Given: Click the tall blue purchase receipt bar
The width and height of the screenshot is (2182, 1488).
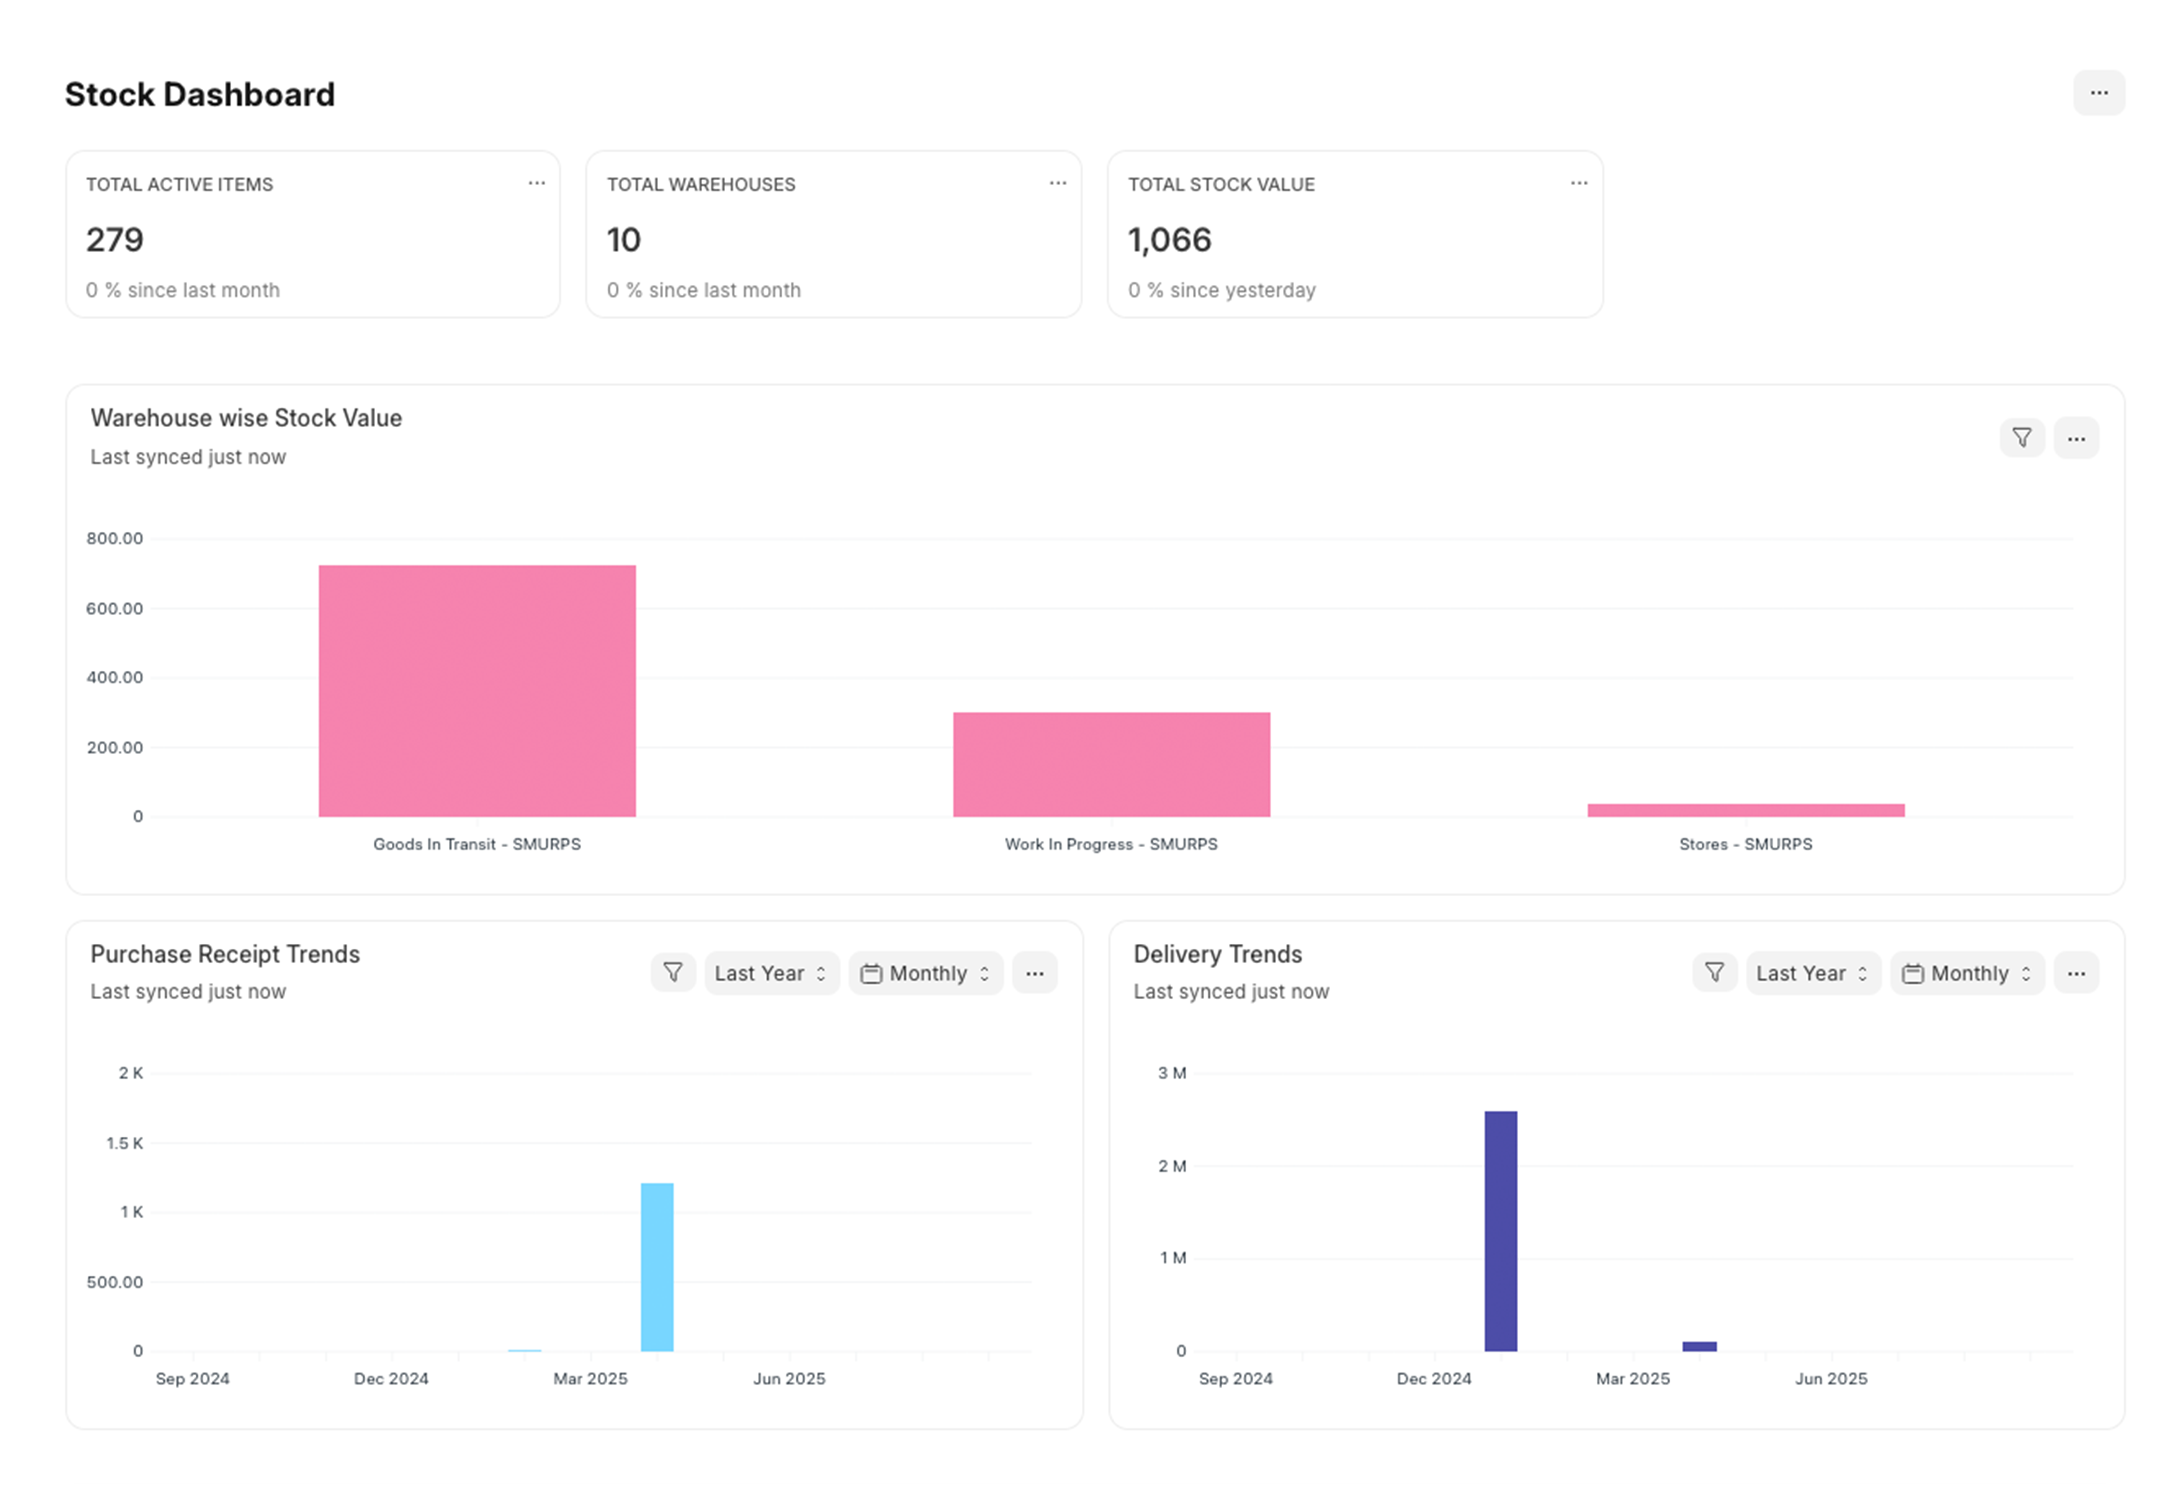Looking at the screenshot, I should (657, 1266).
